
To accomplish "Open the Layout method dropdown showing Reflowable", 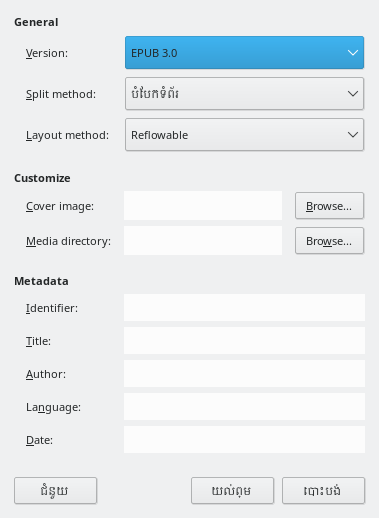I will point(244,135).
